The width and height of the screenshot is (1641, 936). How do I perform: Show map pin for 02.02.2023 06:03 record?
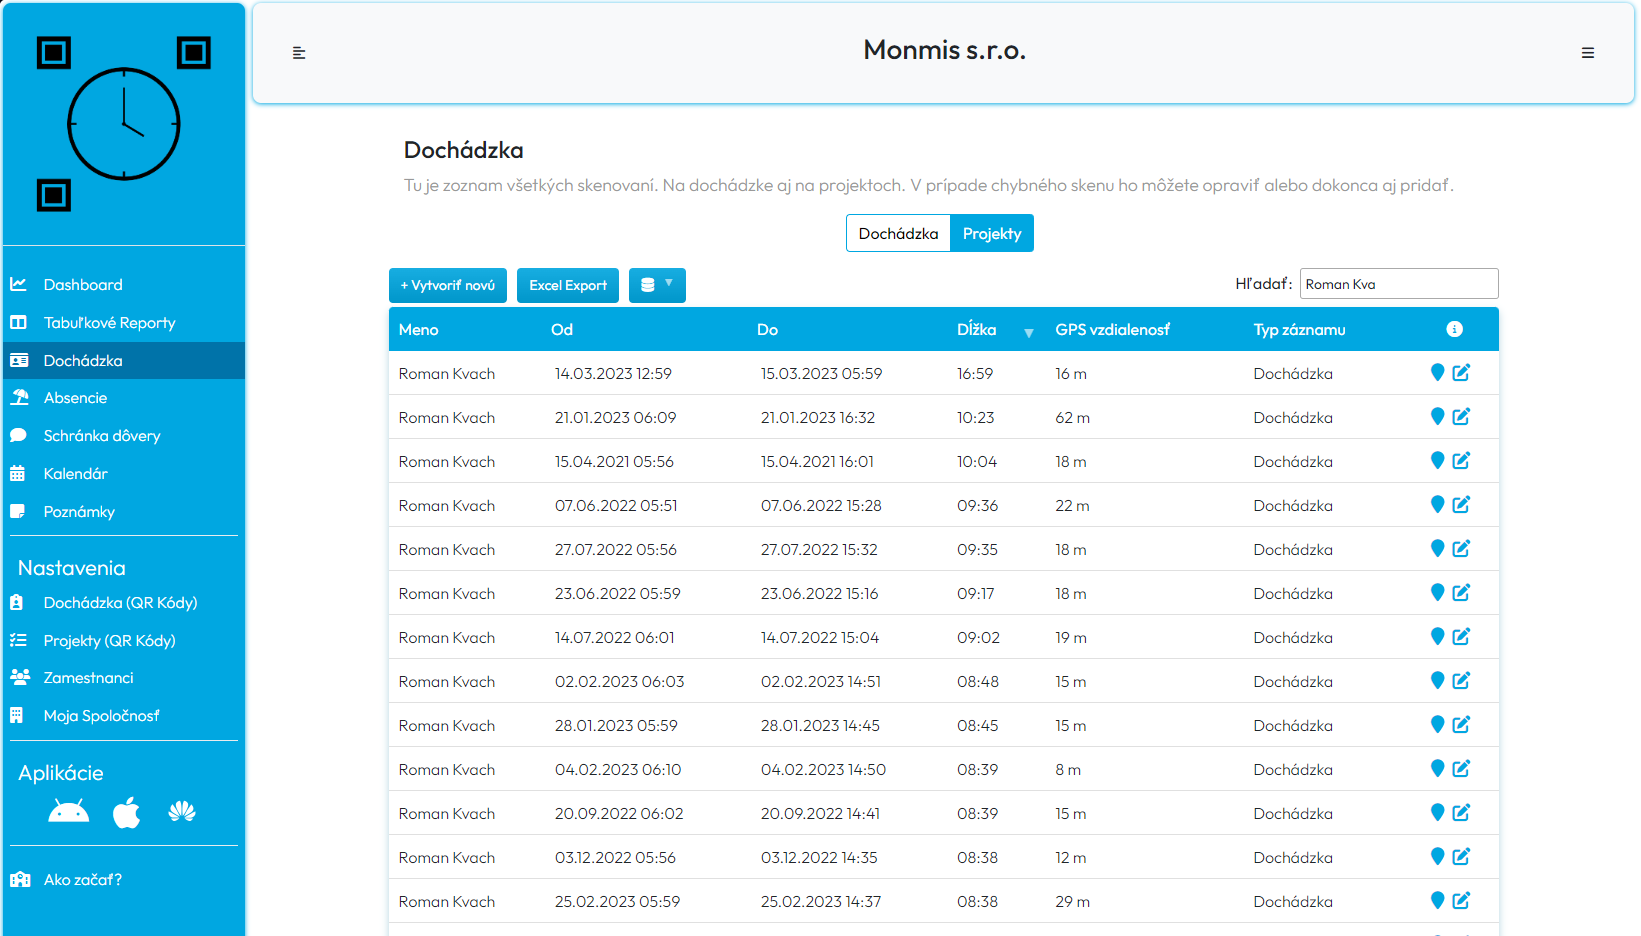click(x=1438, y=680)
